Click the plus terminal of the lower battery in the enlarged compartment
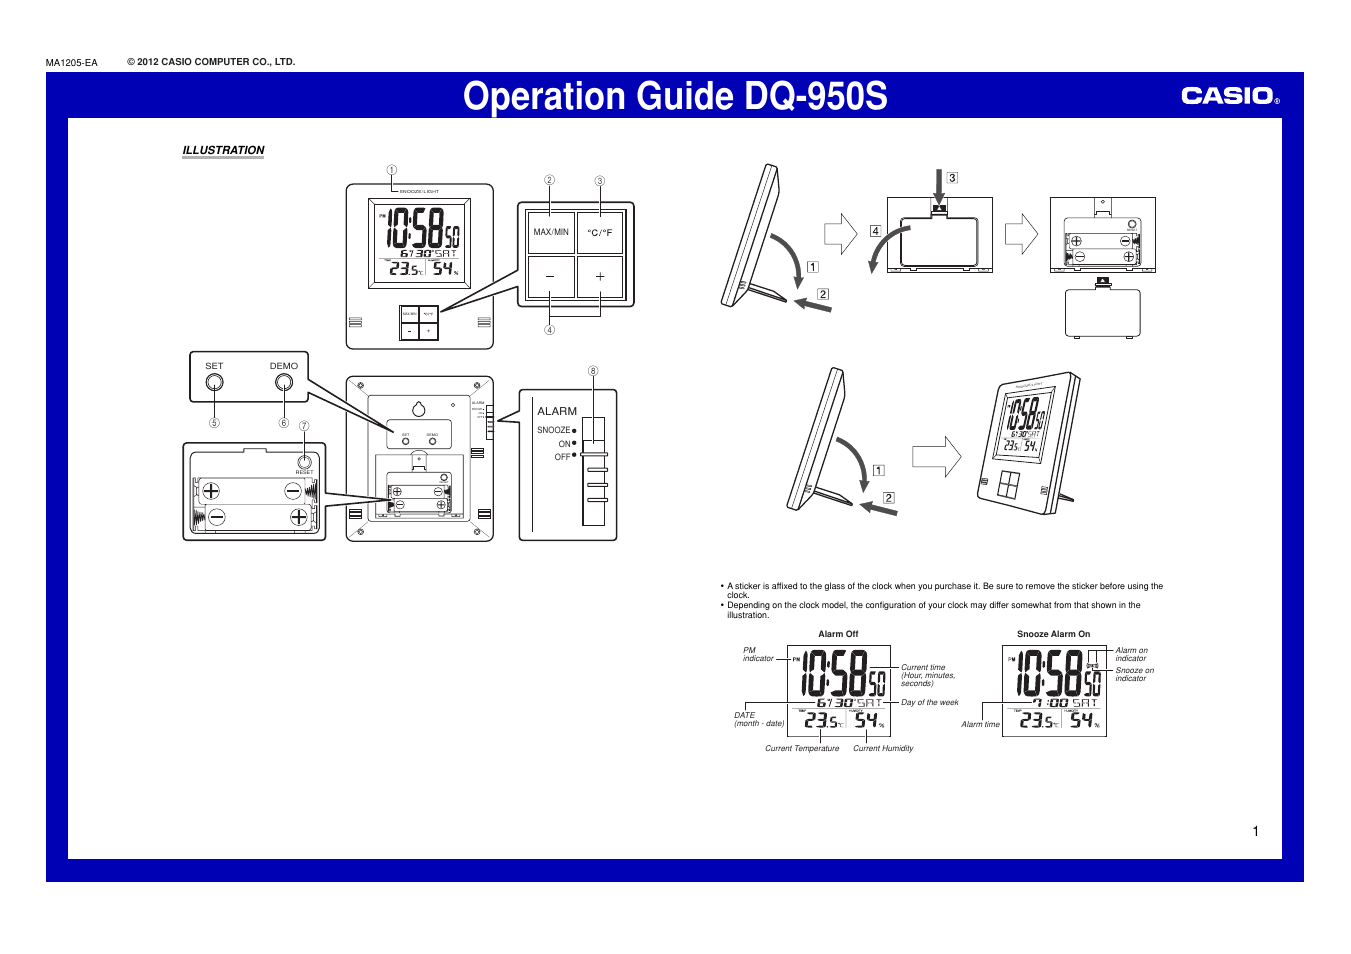The height and width of the screenshot is (954, 1351). pos(299,517)
